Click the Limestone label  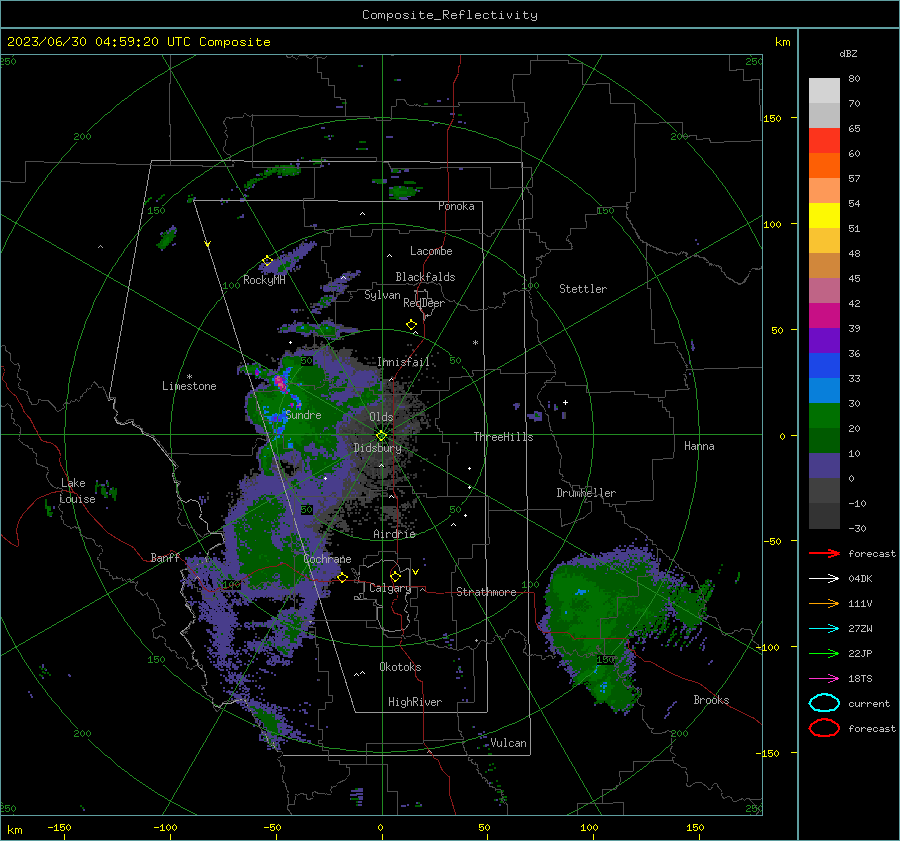coord(189,386)
